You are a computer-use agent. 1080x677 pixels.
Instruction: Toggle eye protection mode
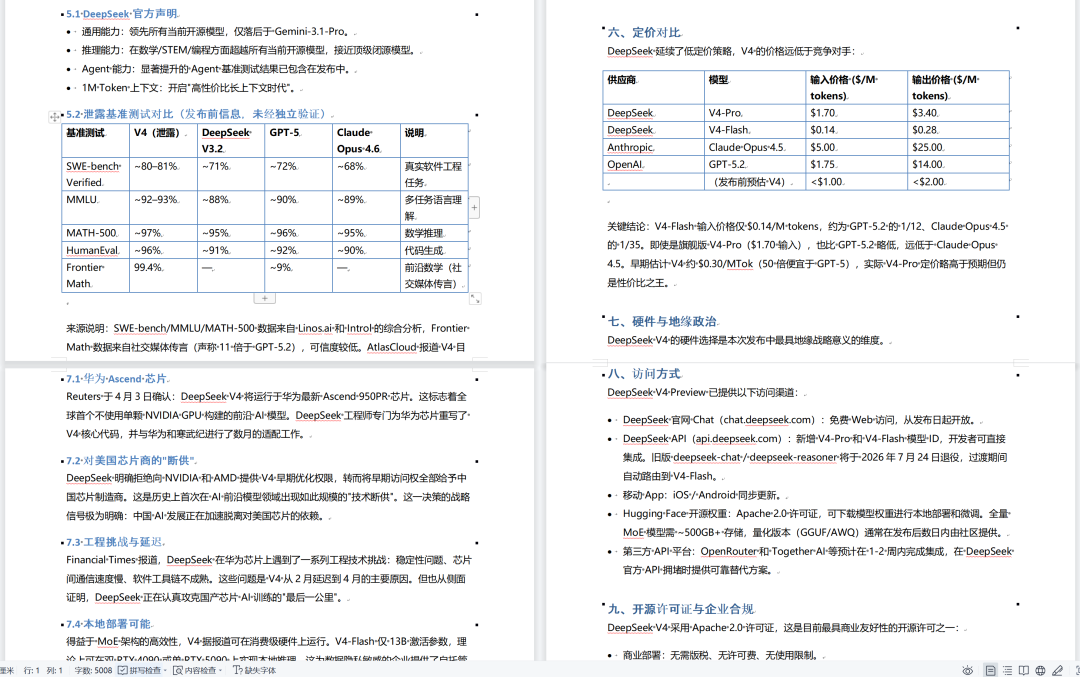click(x=967, y=668)
